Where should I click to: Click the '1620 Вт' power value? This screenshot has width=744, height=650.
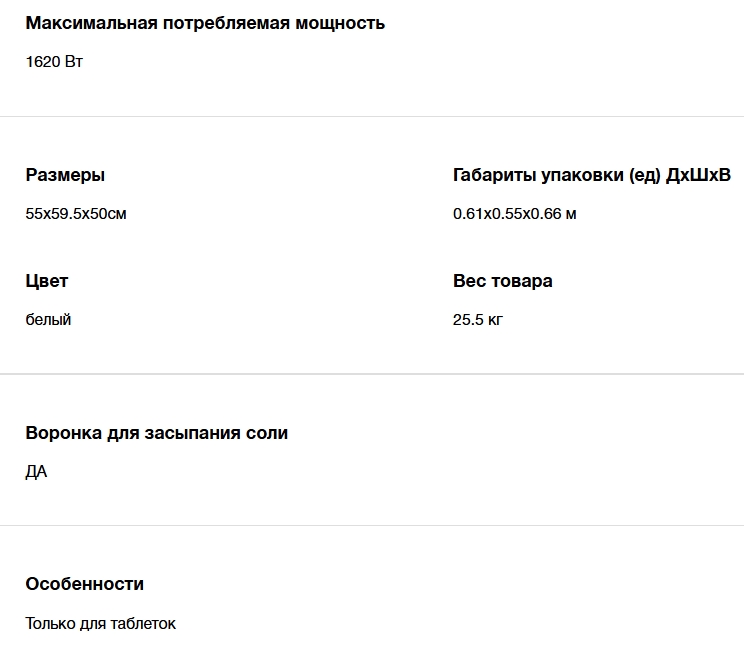54,61
